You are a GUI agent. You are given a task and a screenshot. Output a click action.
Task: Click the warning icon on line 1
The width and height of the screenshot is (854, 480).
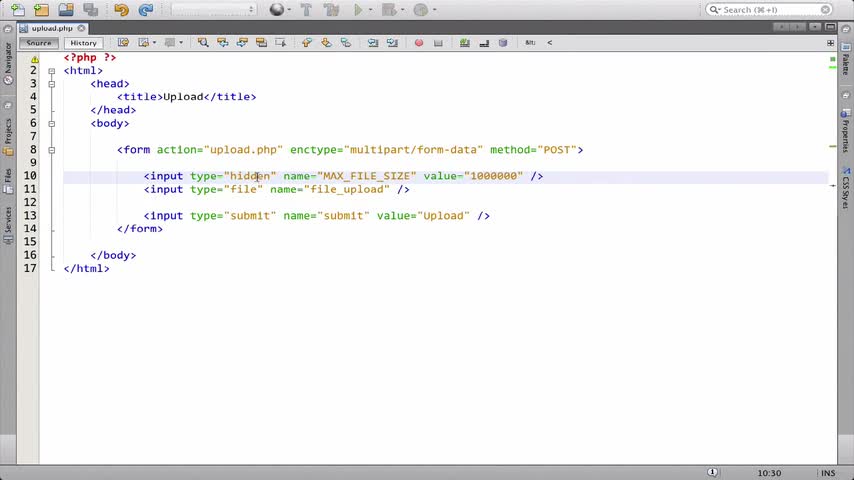pos(34,58)
